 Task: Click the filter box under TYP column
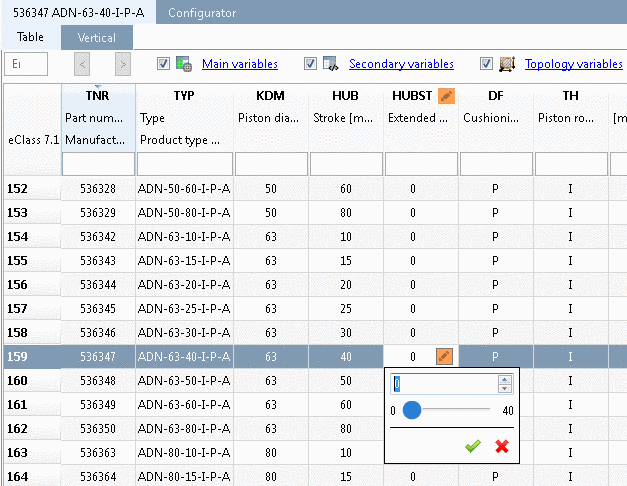[185, 164]
